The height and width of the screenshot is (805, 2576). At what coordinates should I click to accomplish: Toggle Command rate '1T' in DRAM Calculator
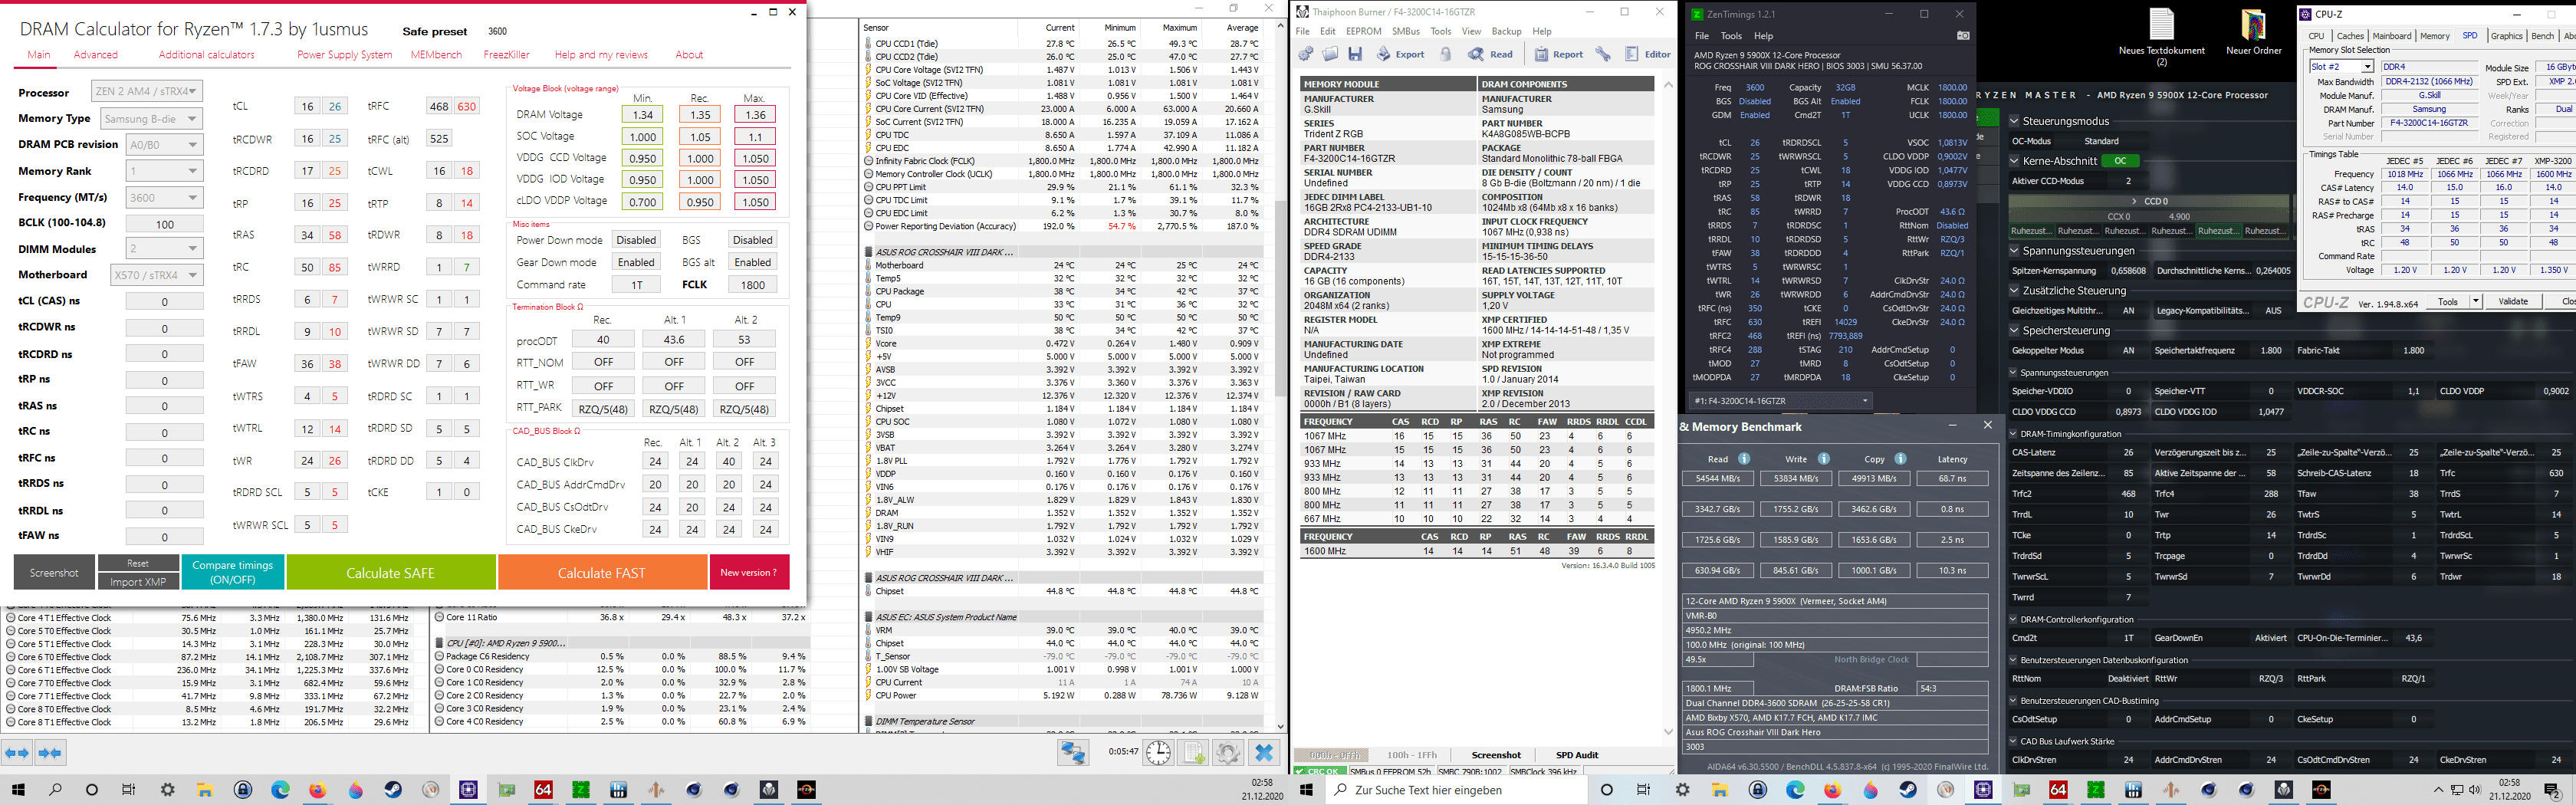[x=636, y=284]
